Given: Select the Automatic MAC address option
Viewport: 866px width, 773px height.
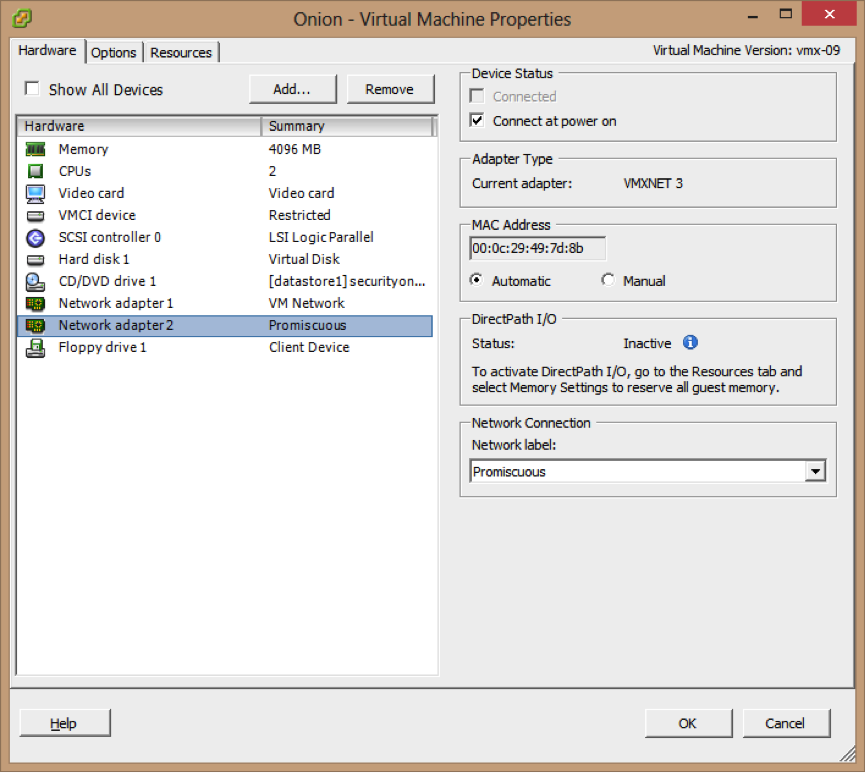Looking at the screenshot, I should (x=476, y=280).
